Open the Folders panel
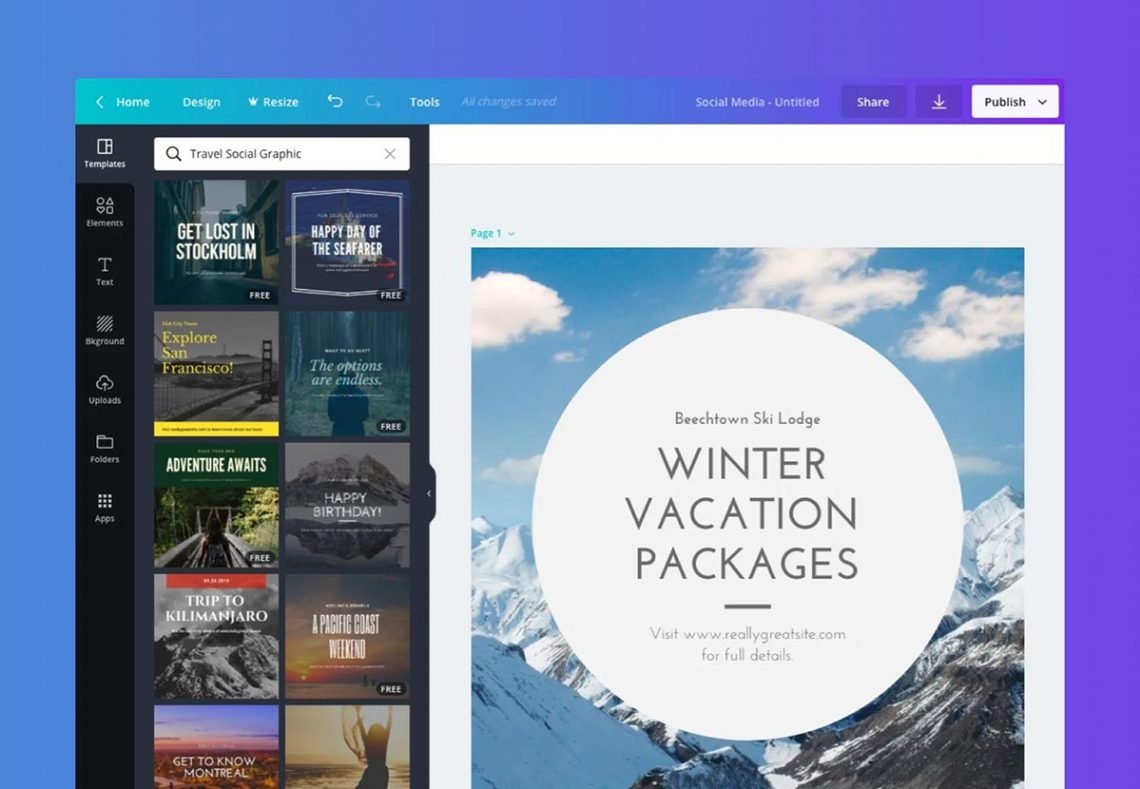Image resolution: width=1140 pixels, height=789 pixels. [x=104, y=447]
